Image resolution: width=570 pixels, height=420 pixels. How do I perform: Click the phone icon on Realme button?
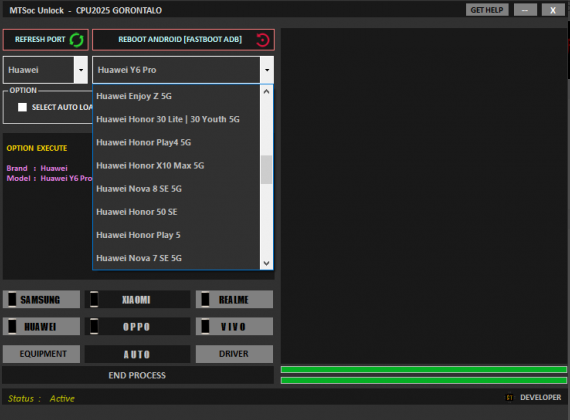coord(205,299)
